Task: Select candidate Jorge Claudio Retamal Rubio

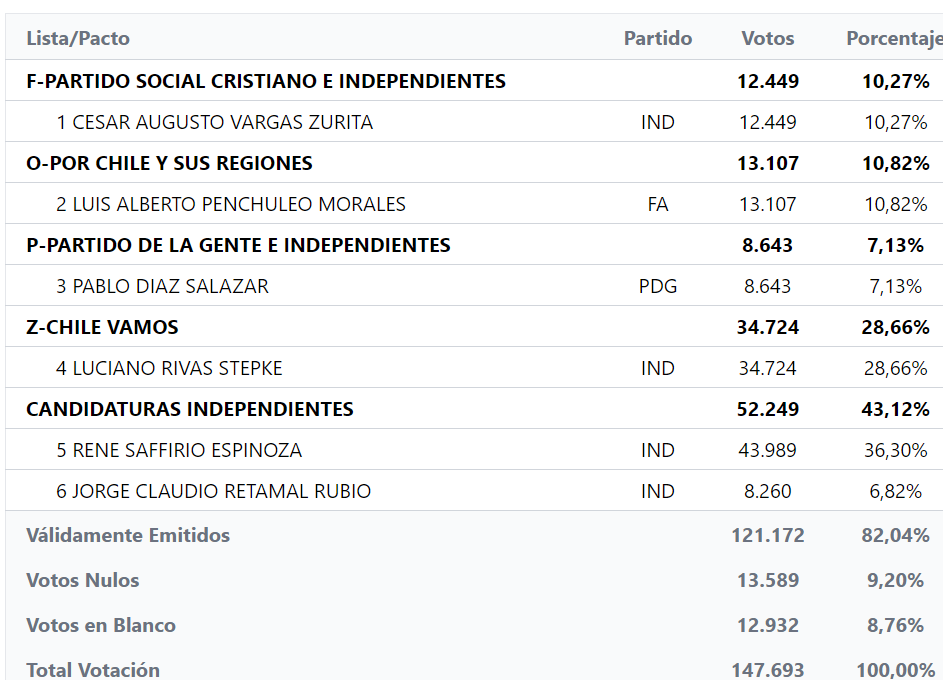Action: tap(213, 491)
